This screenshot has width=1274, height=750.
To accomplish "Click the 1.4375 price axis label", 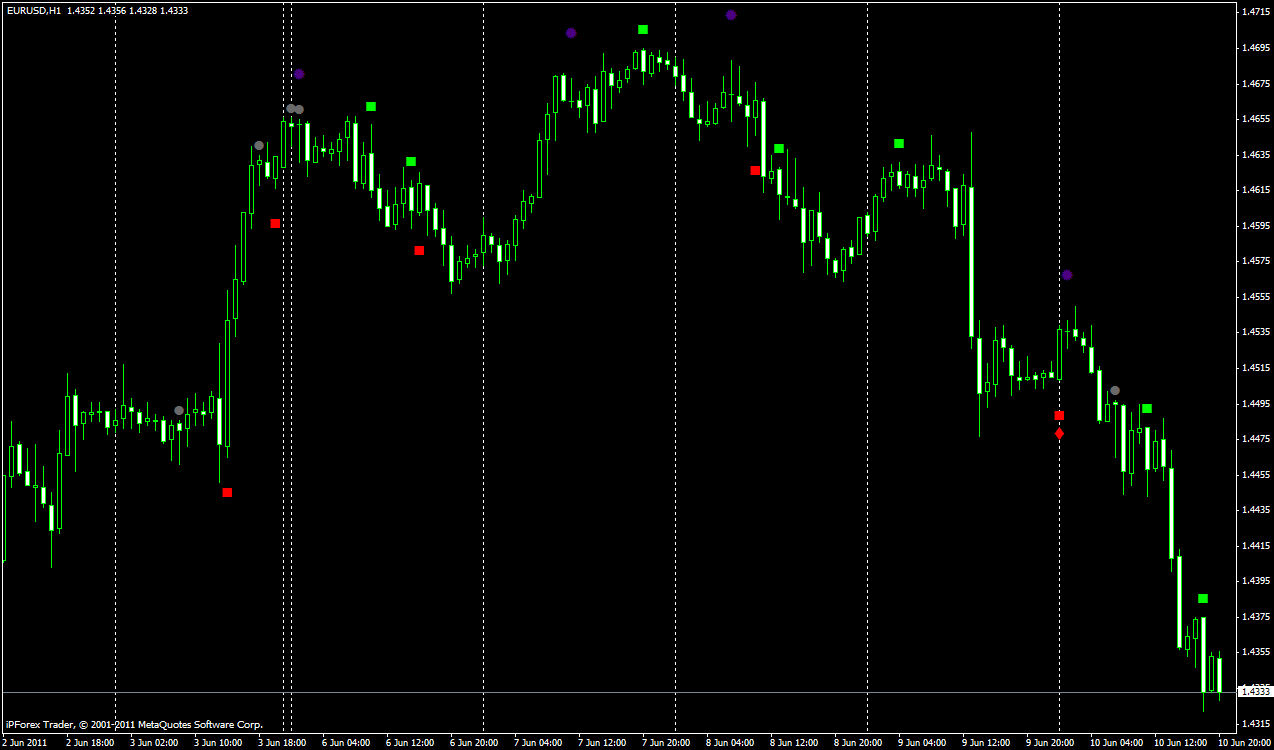I will [1255, 616].
